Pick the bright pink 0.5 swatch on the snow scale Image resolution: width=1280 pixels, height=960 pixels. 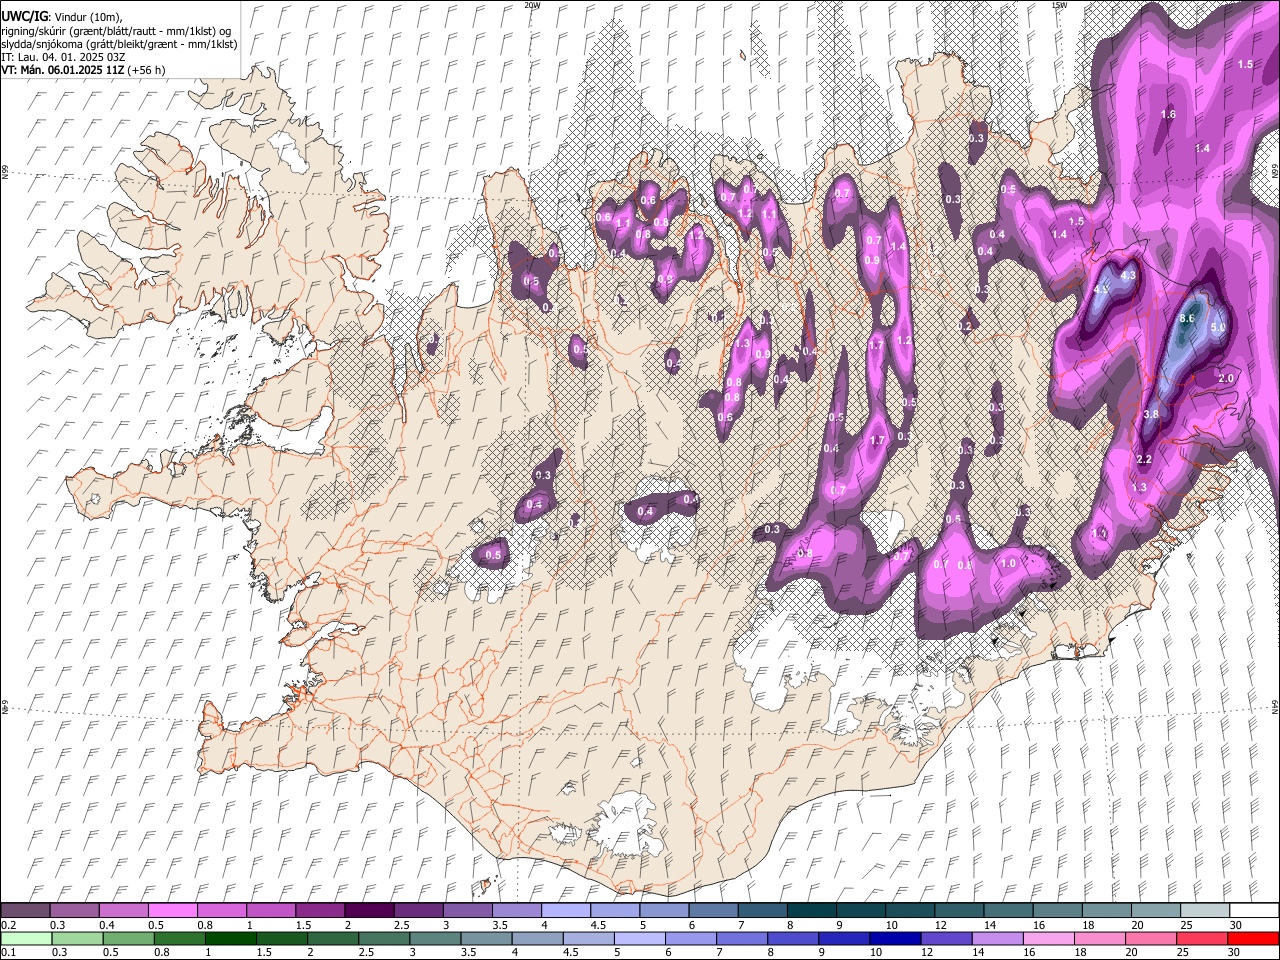pos(172,911)
